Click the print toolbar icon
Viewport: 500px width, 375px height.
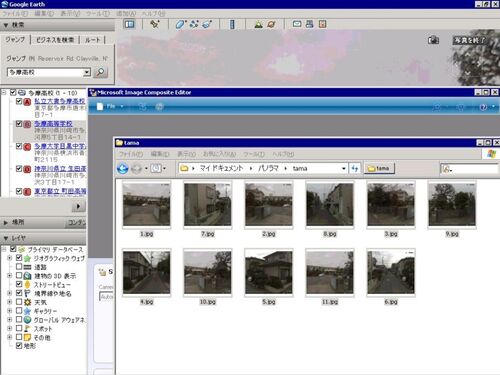(310, 24)
